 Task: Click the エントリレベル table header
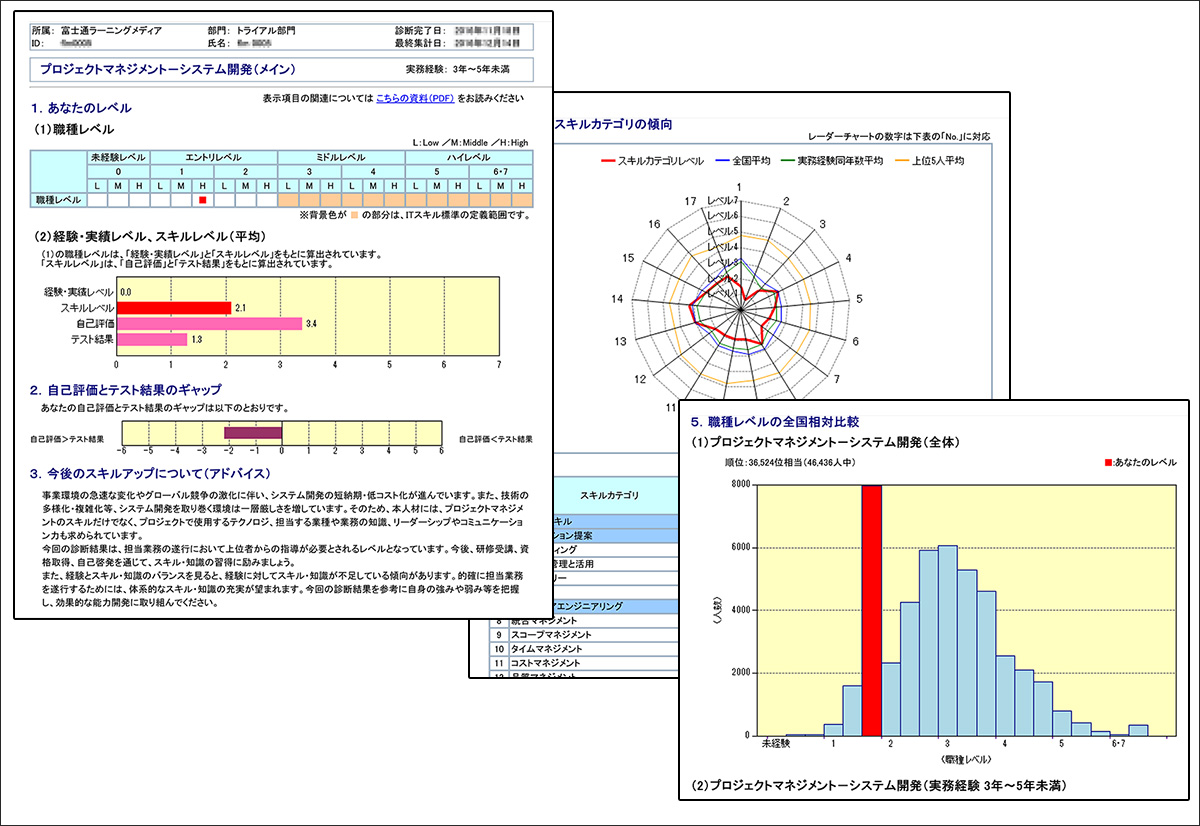[x=213, y=158]
